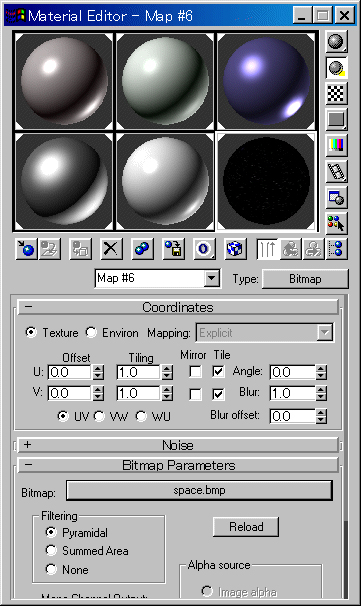
Task: Select the blue sample sphere slot
Action: pos(266,81)
